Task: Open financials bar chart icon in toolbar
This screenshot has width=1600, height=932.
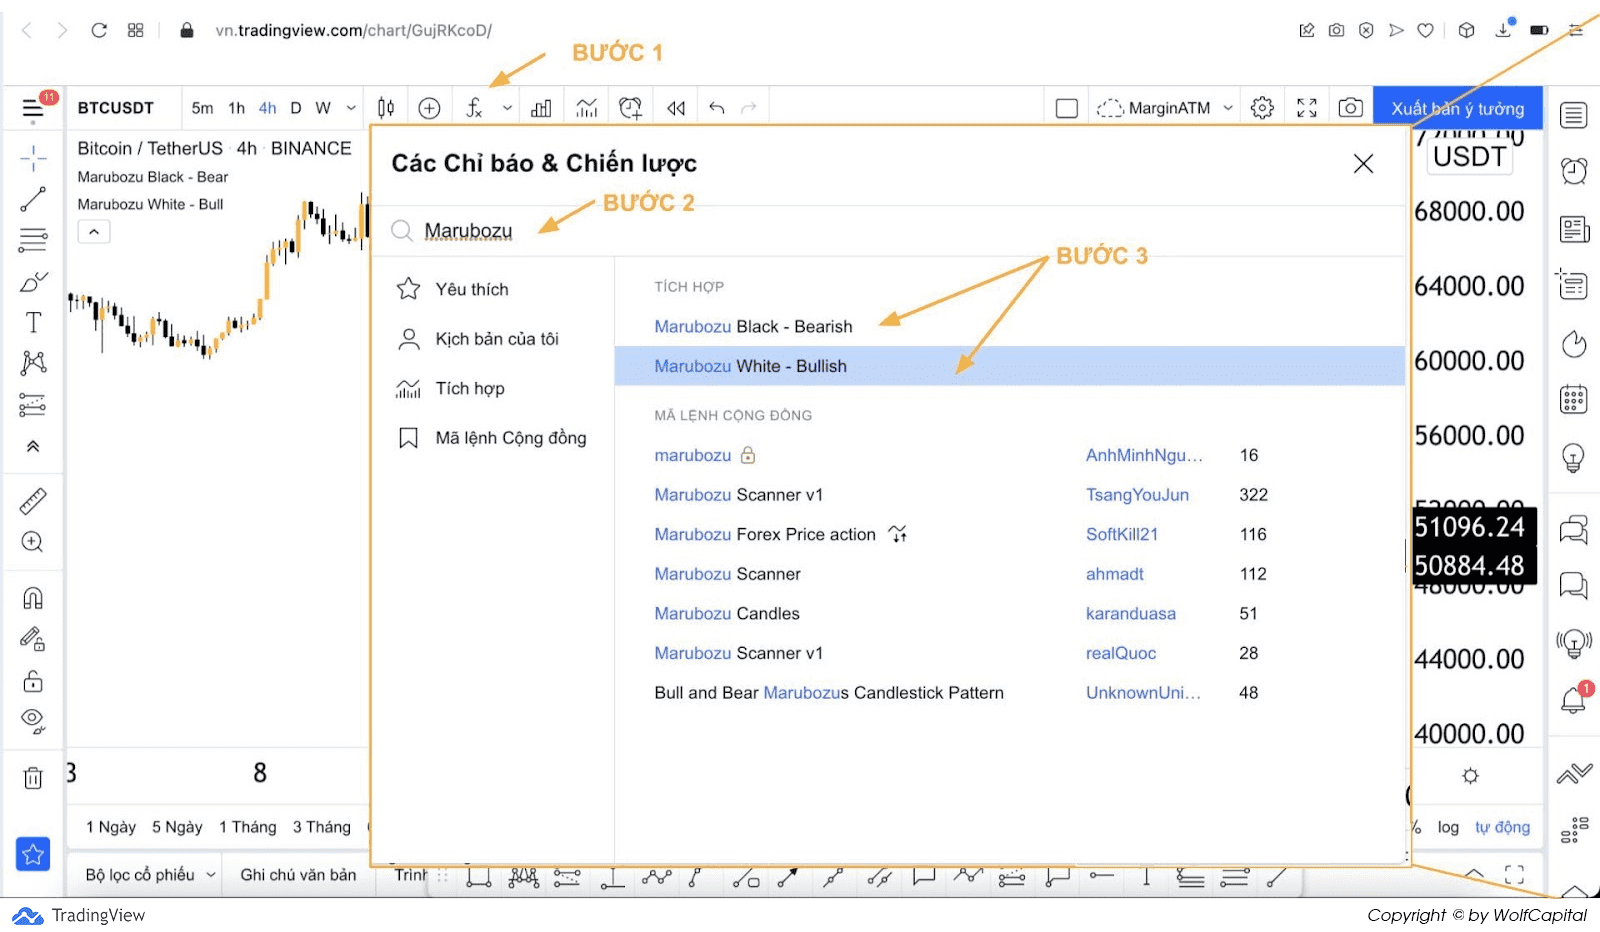Action: 541,108
